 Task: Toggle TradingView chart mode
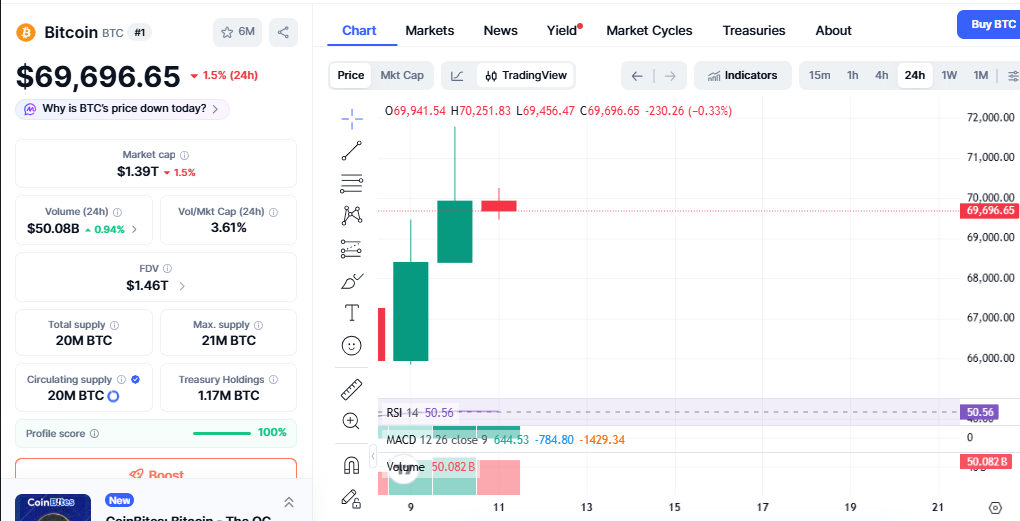[x=526, y=75]
